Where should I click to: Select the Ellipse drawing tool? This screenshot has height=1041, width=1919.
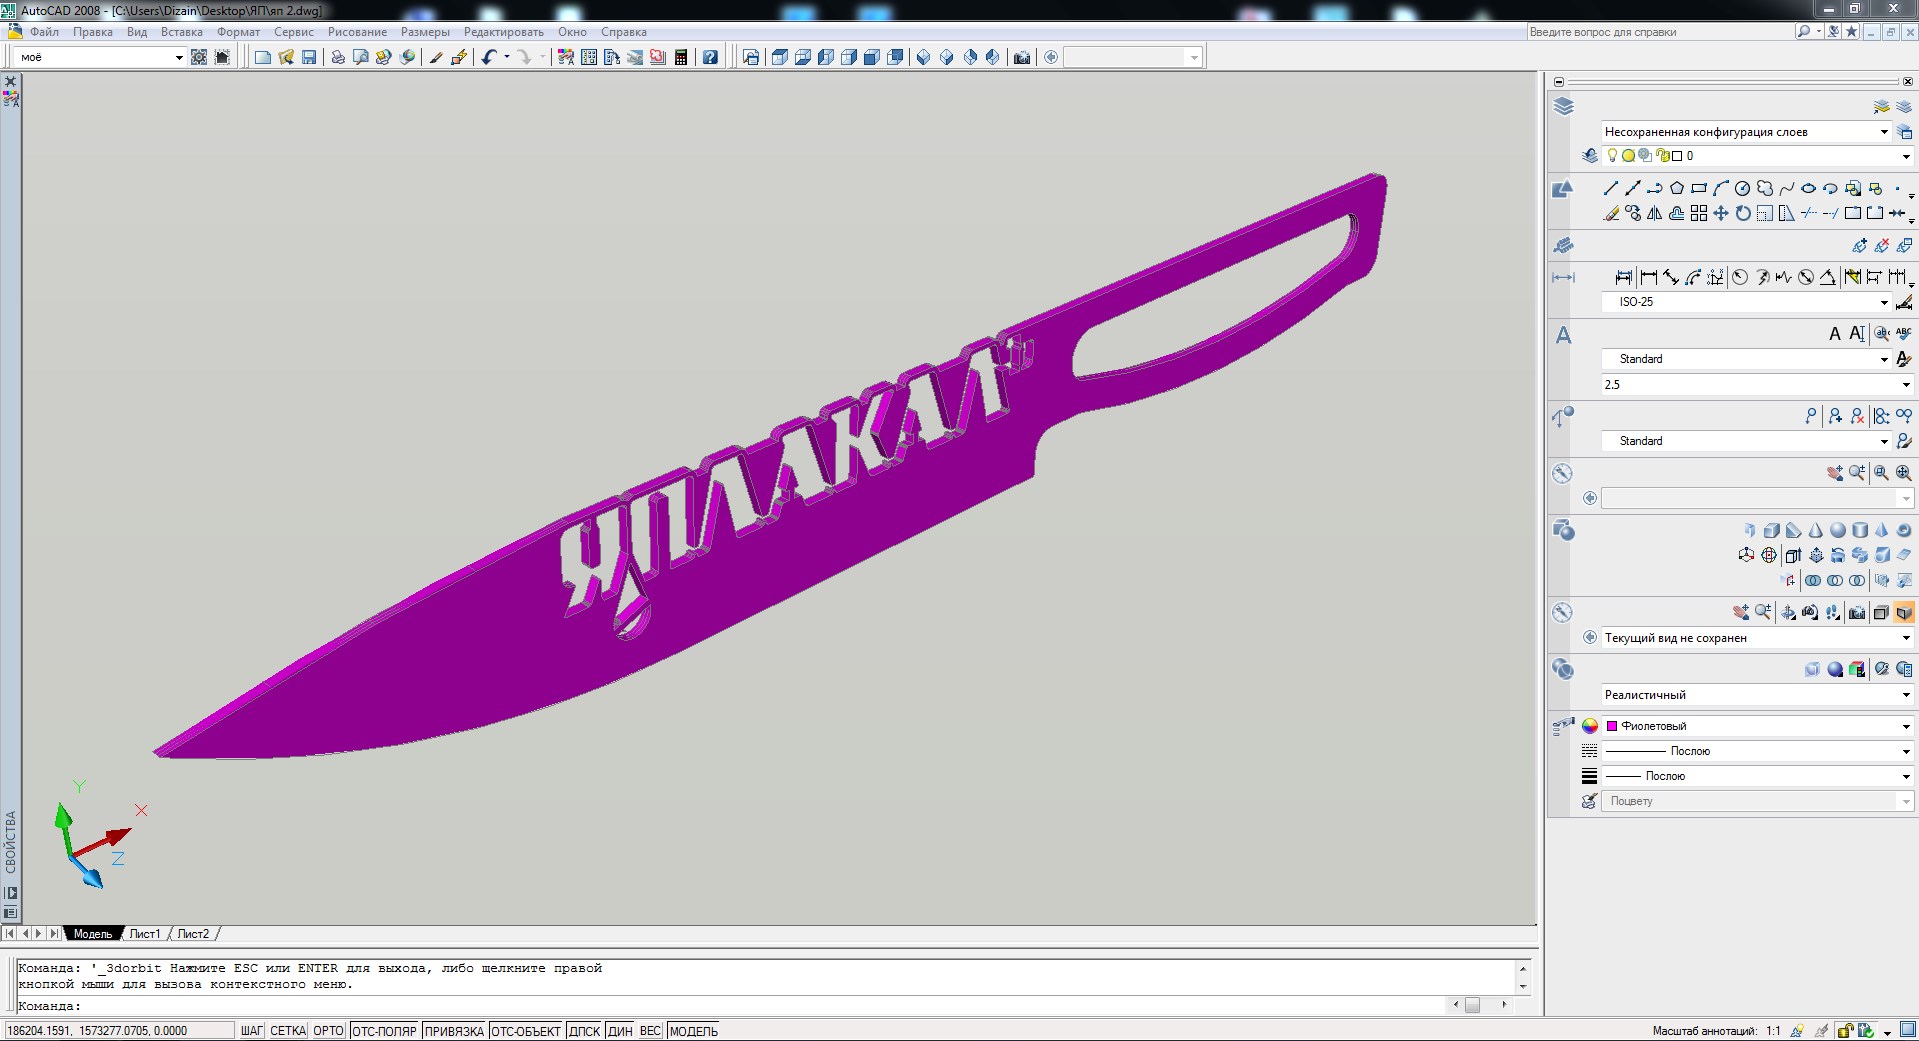[x=1809, y=188]
